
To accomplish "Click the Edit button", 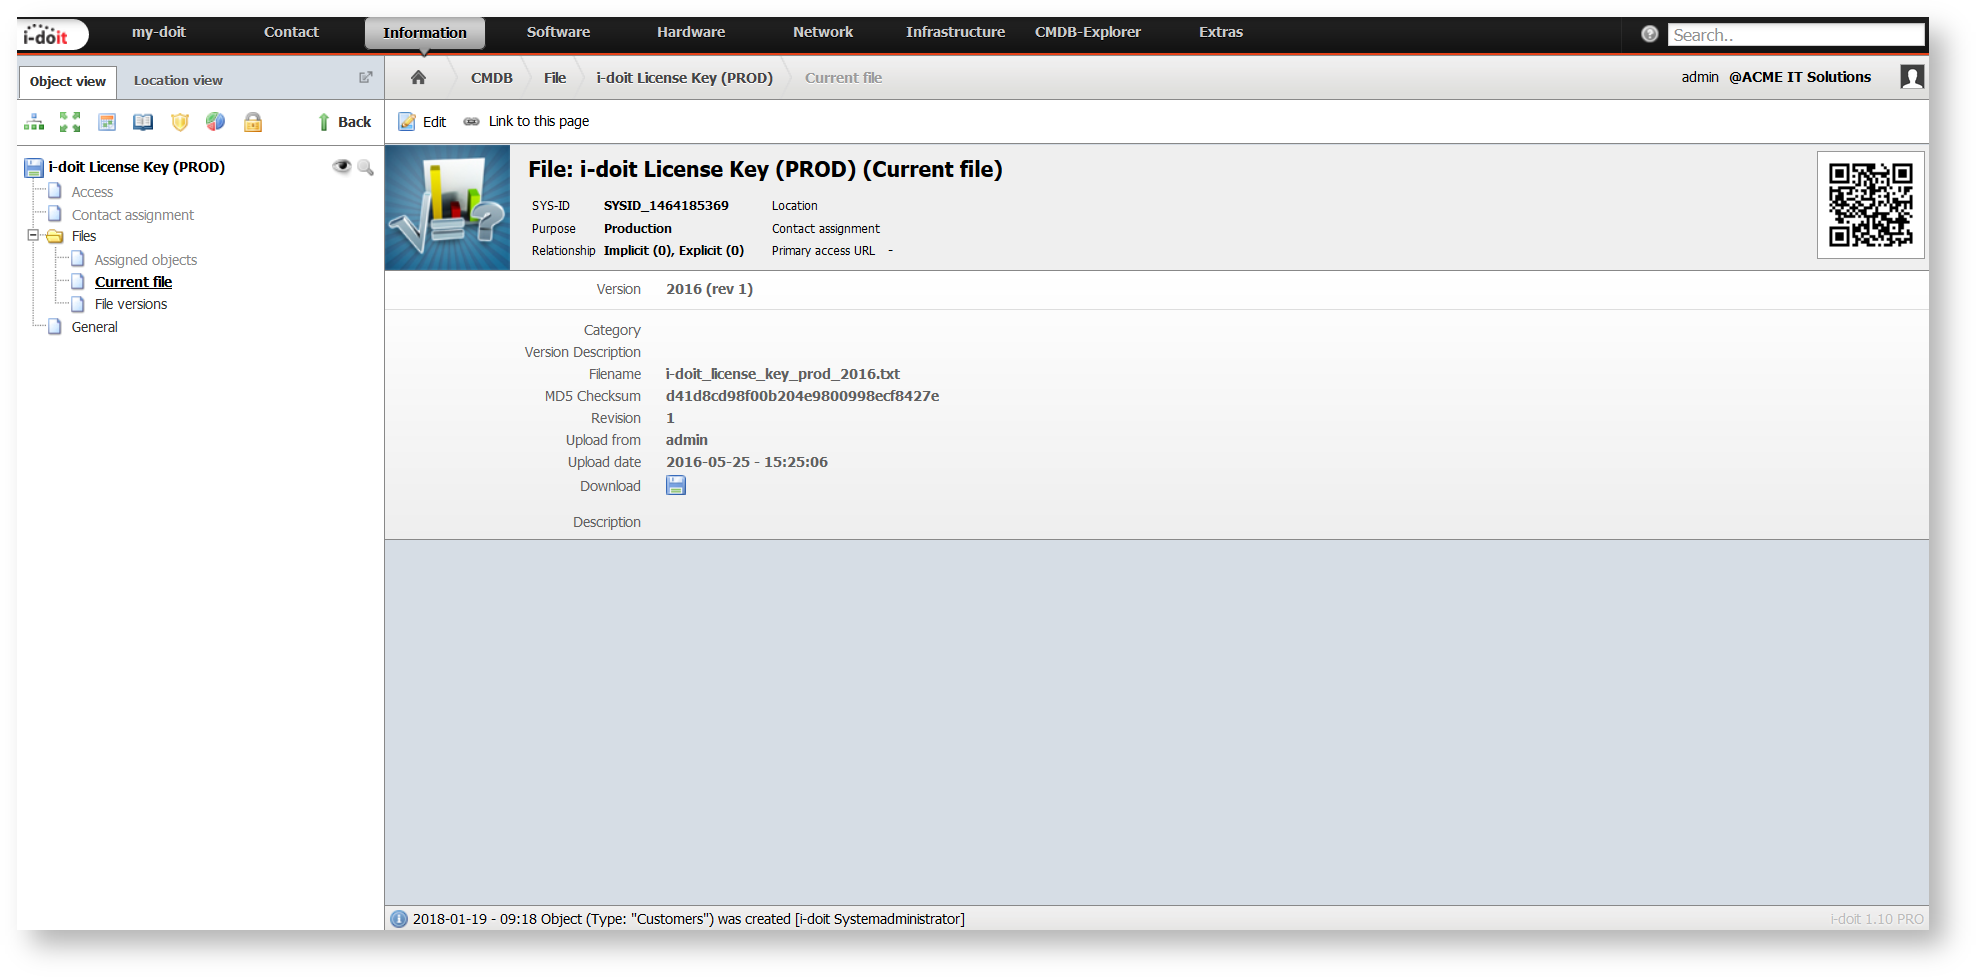I will (x=422, y=122).
